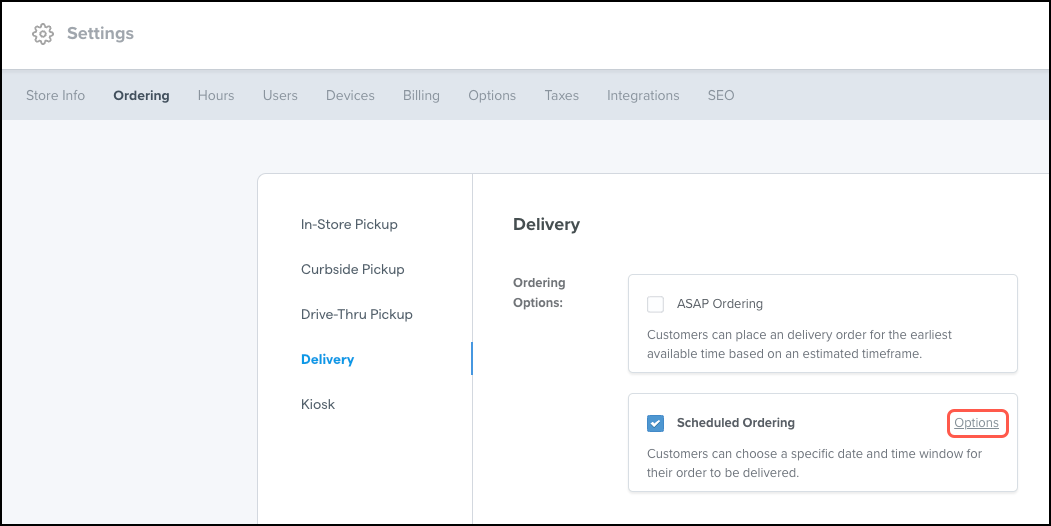Click the Settings gear icon
This screenshot has height=526, width=1051.
tap(43, 34)
